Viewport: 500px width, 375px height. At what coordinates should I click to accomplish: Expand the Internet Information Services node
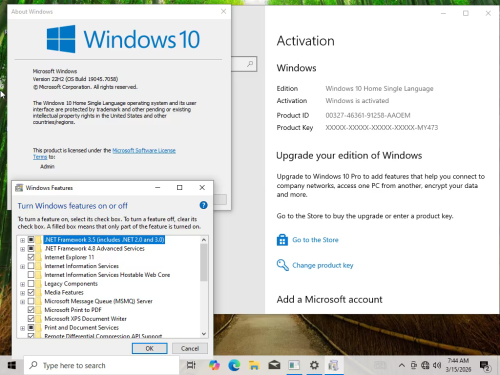click(x=22, y=266)
